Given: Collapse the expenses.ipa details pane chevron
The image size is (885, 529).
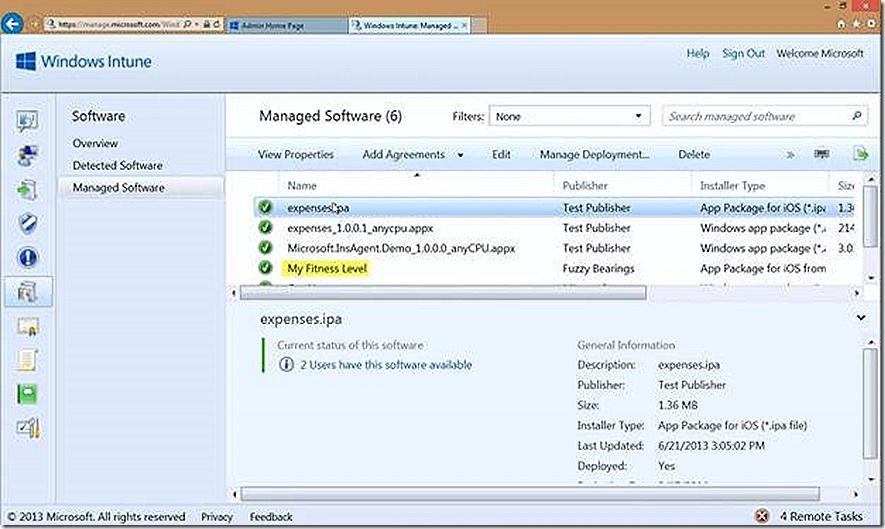Looking at the screenshot, I should pyautogui.click(x=861, y=318).
